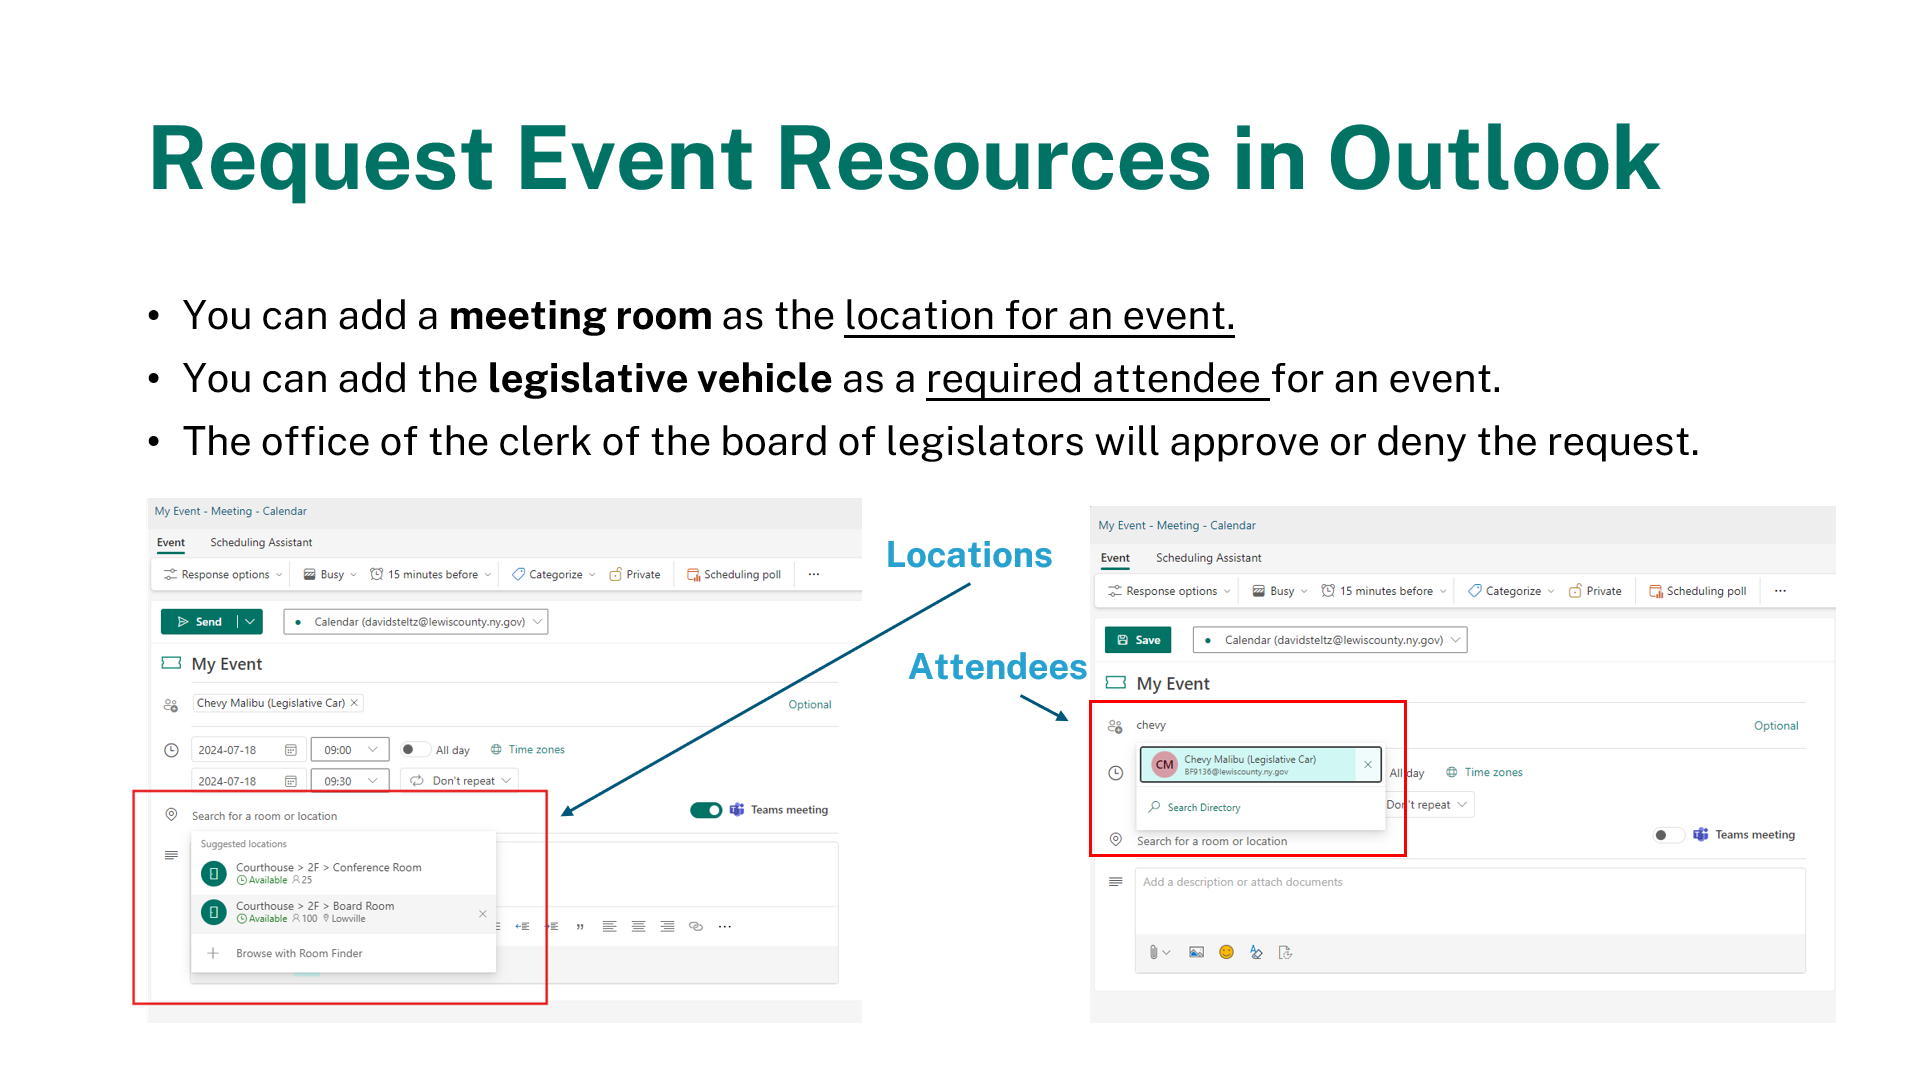Open Busy status dropdown in Save window

tap(1280, 591)
